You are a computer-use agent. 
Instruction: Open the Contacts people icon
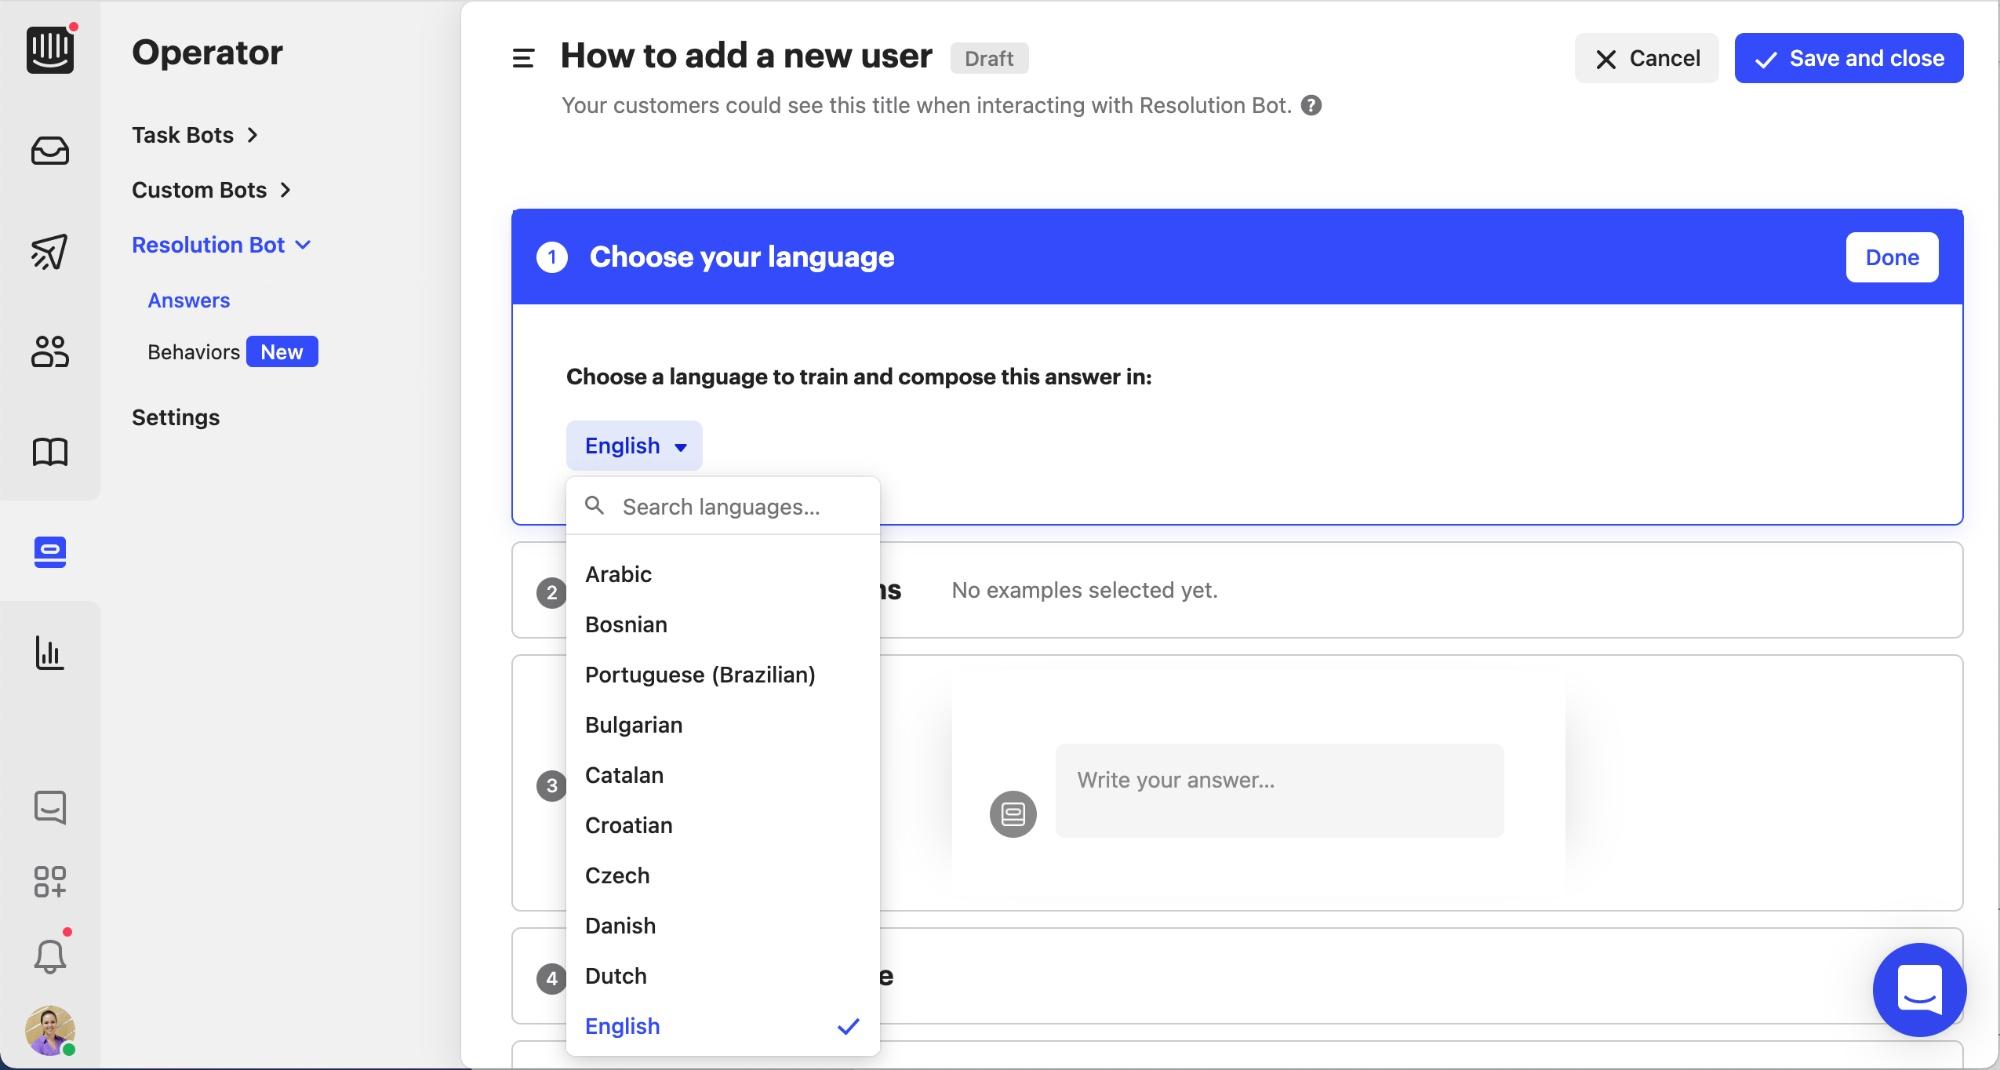tap(50, 352)
